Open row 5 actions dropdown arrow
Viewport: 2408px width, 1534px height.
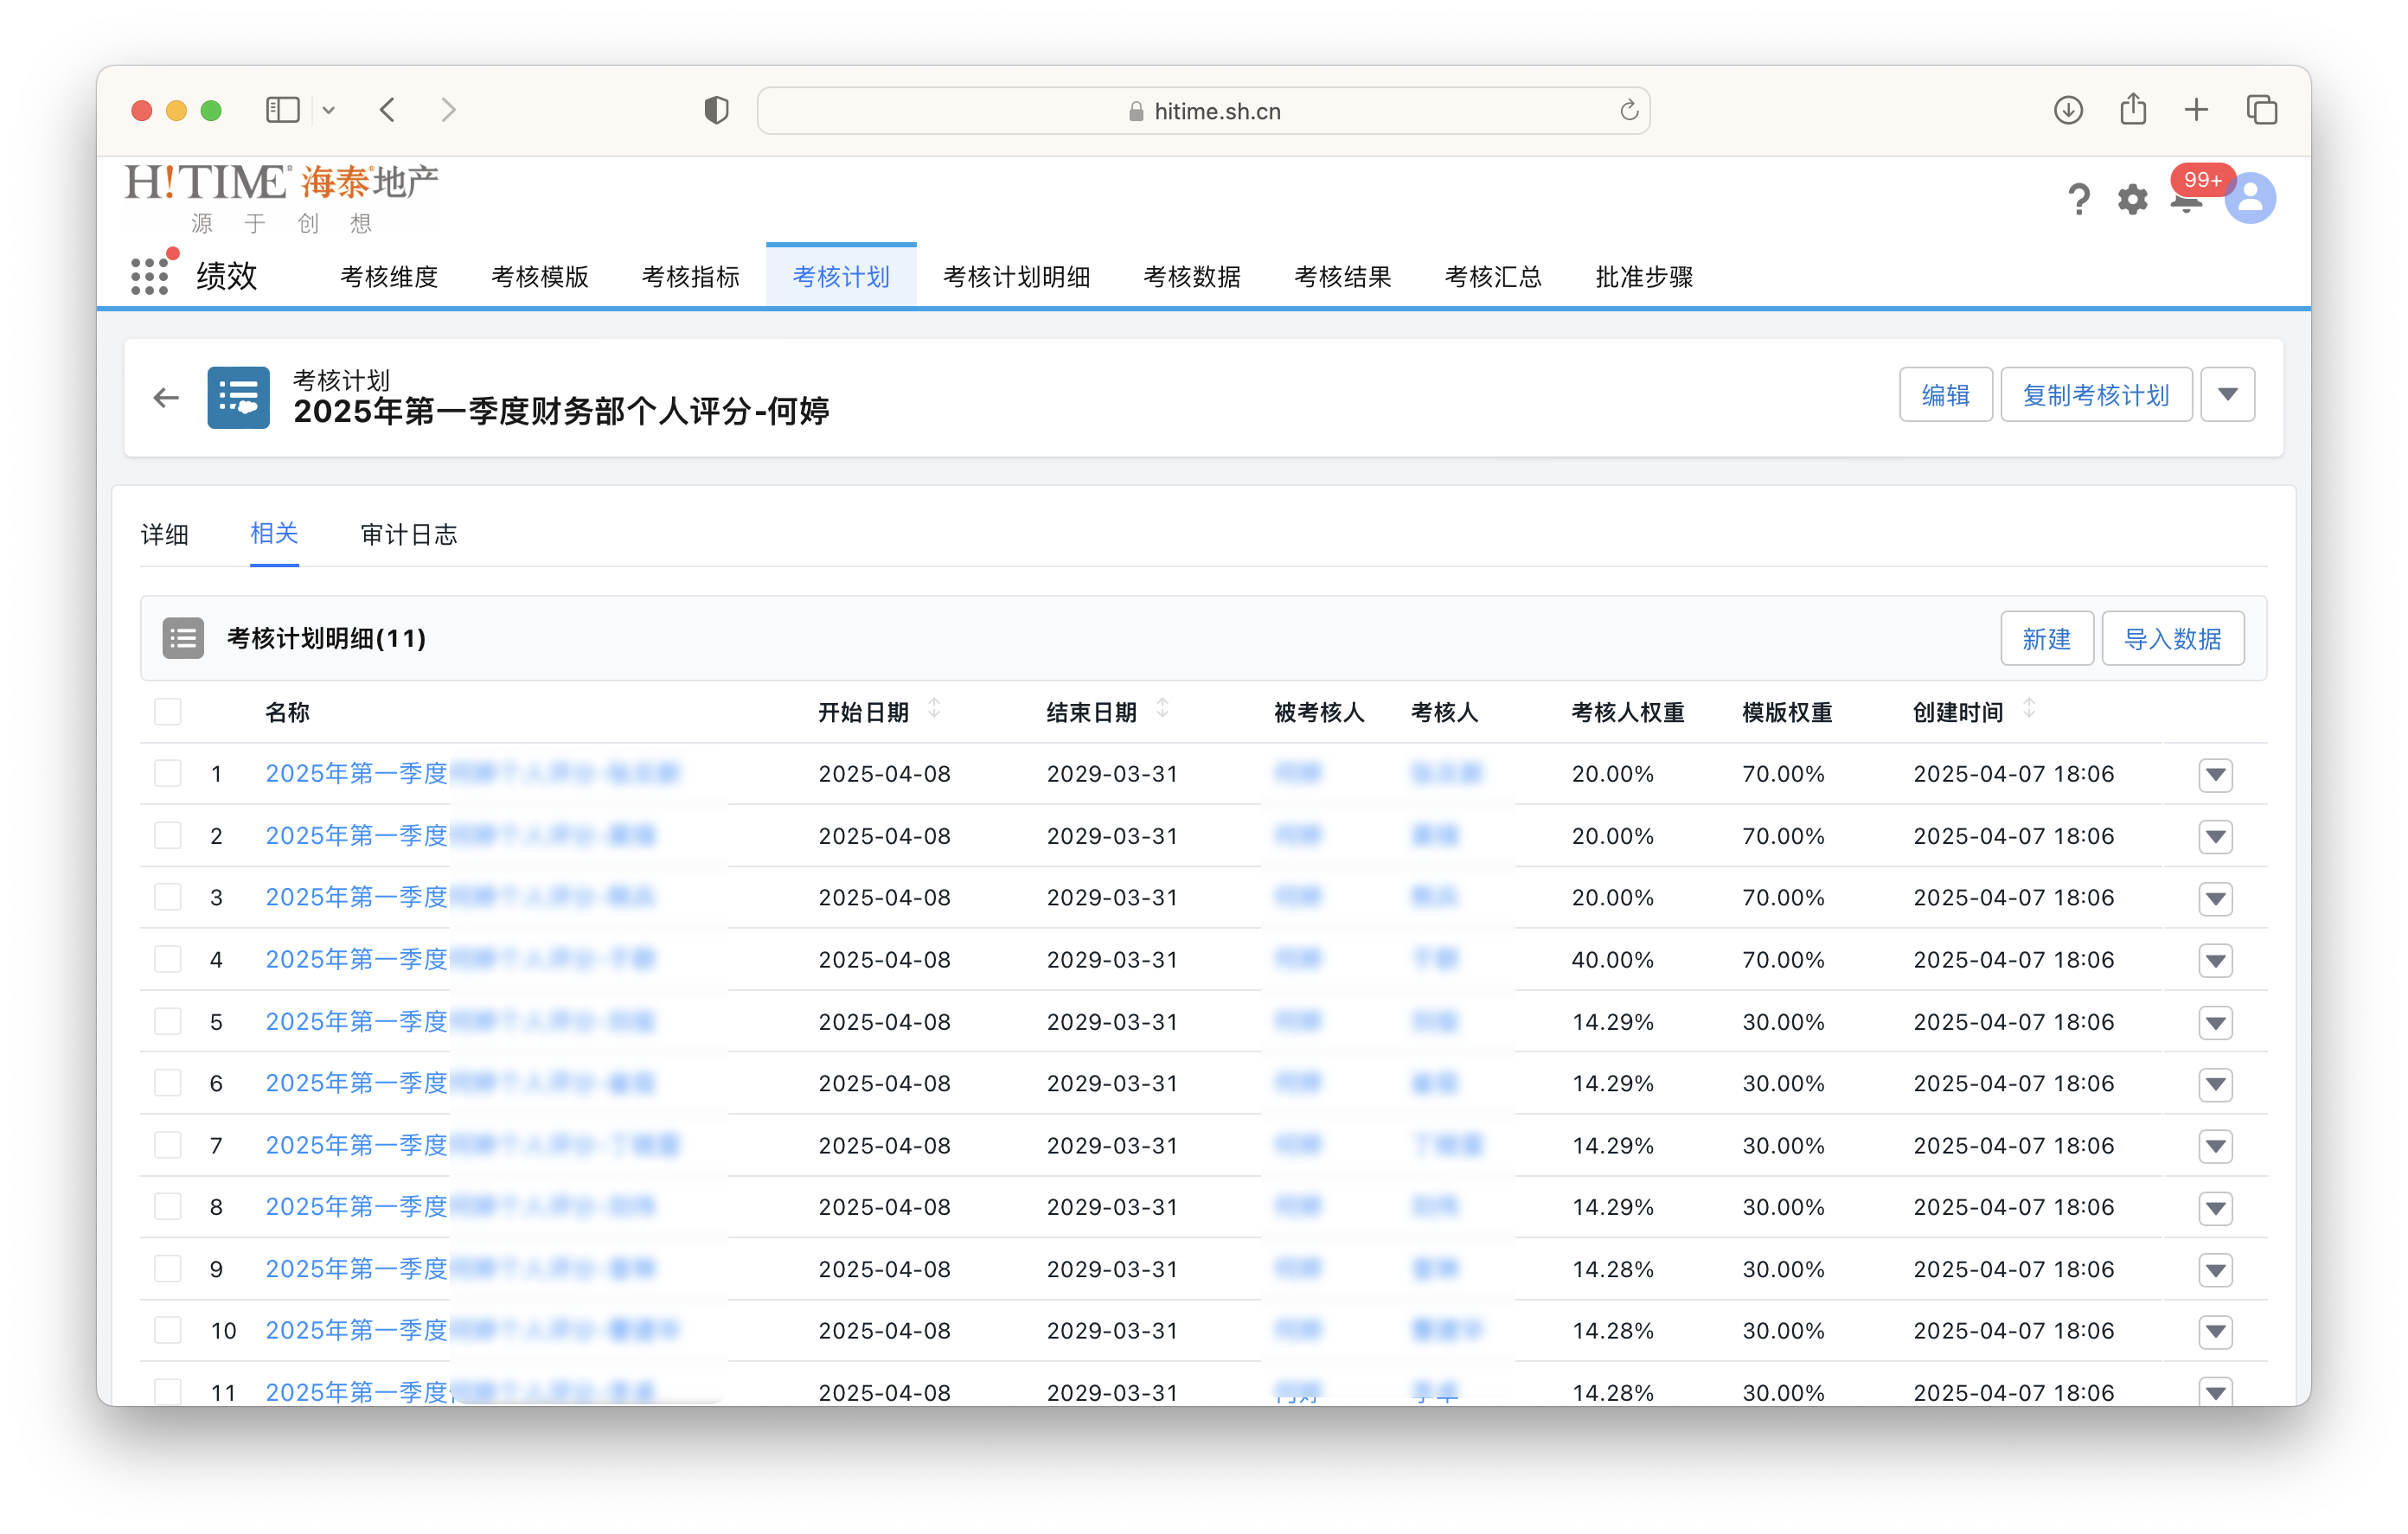[2215, 1022]
